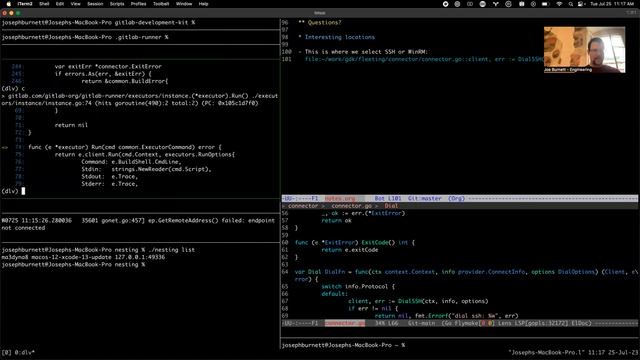This screenshot has width=640, height=360.
Task: Click the battery status icon
Action: tap(545, 4)
